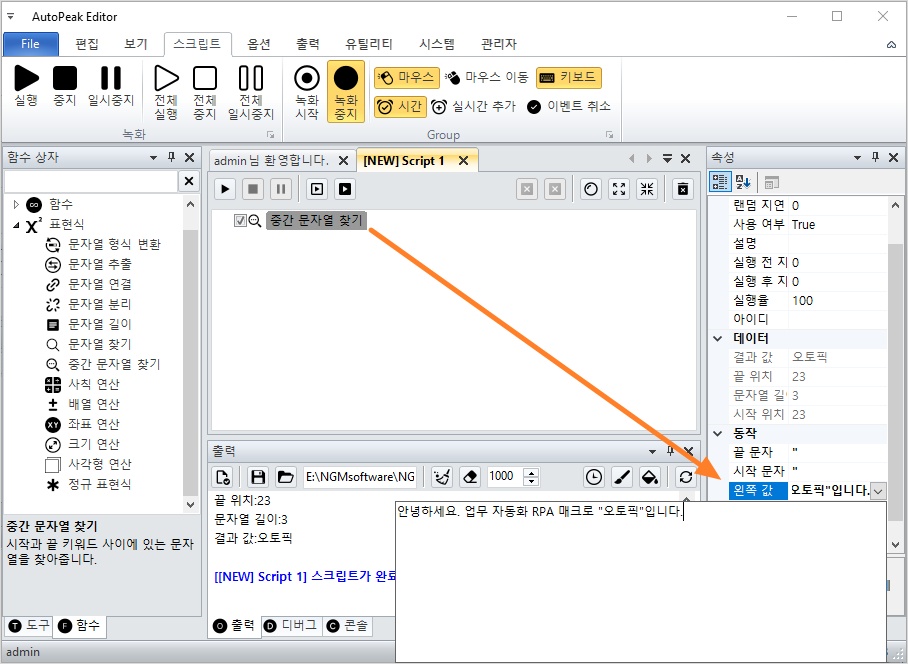908x664 pixels.
Task: Open the 옵션 ribbon tab
Action: 259,44
